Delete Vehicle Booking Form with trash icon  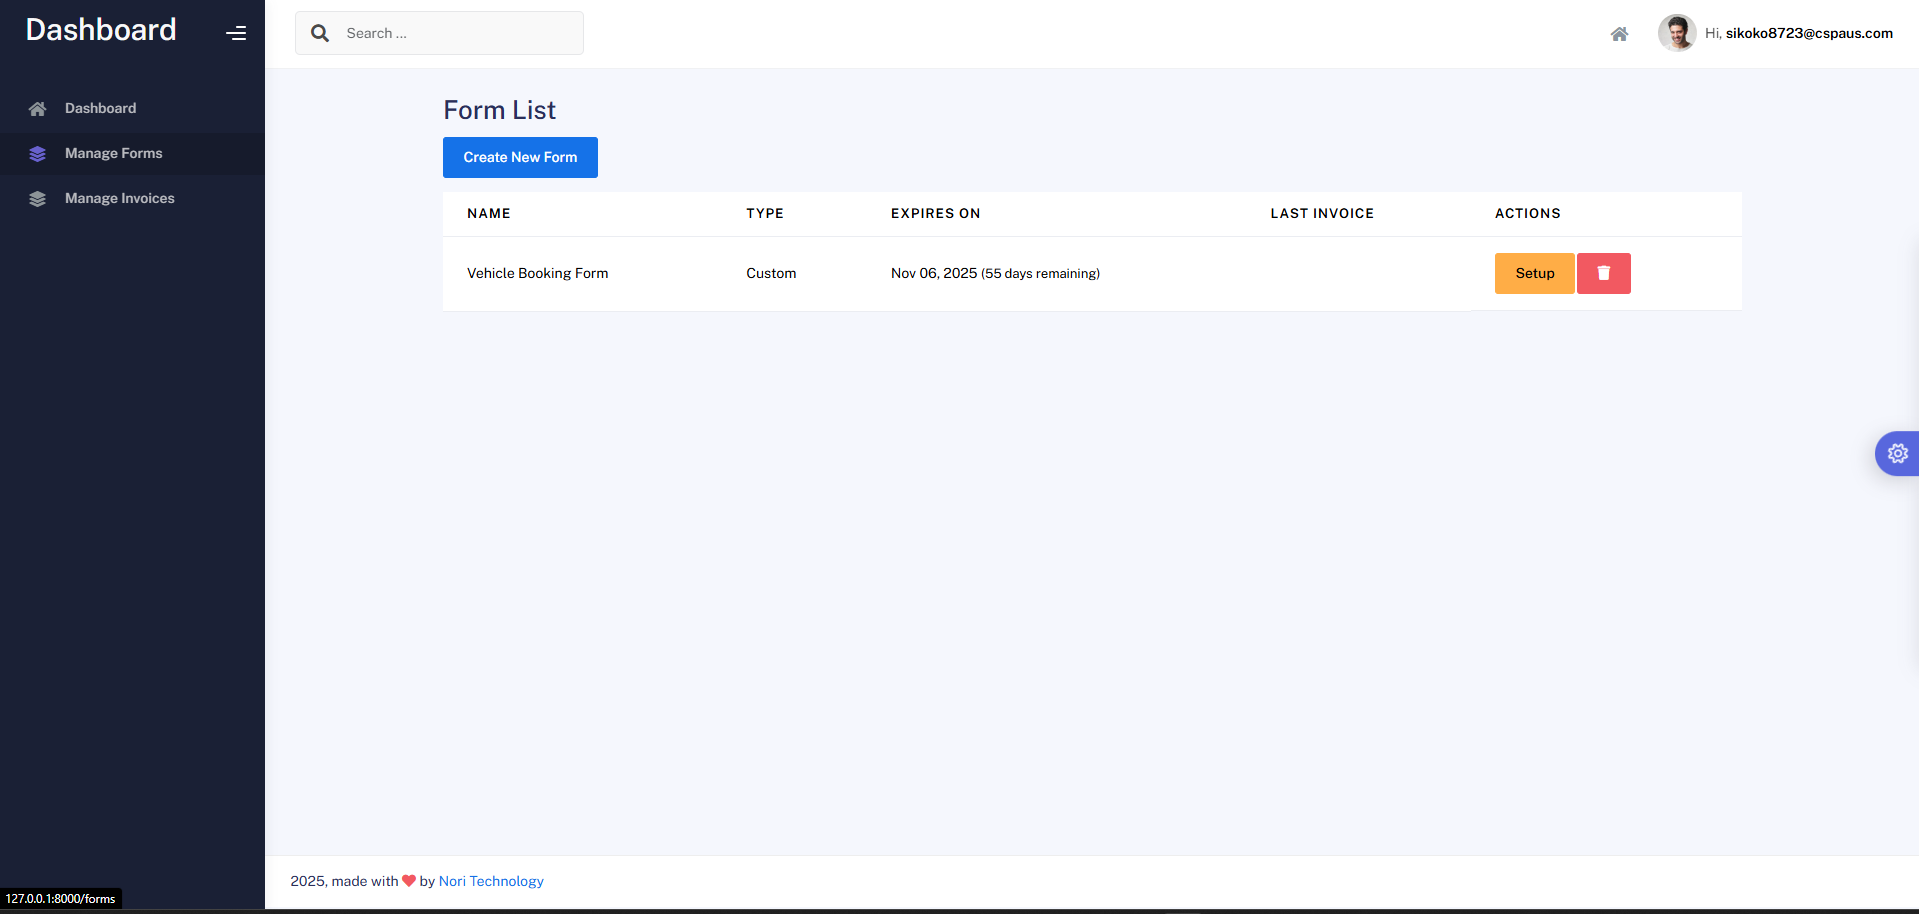pyautogui.click(x=1603, y=273)
